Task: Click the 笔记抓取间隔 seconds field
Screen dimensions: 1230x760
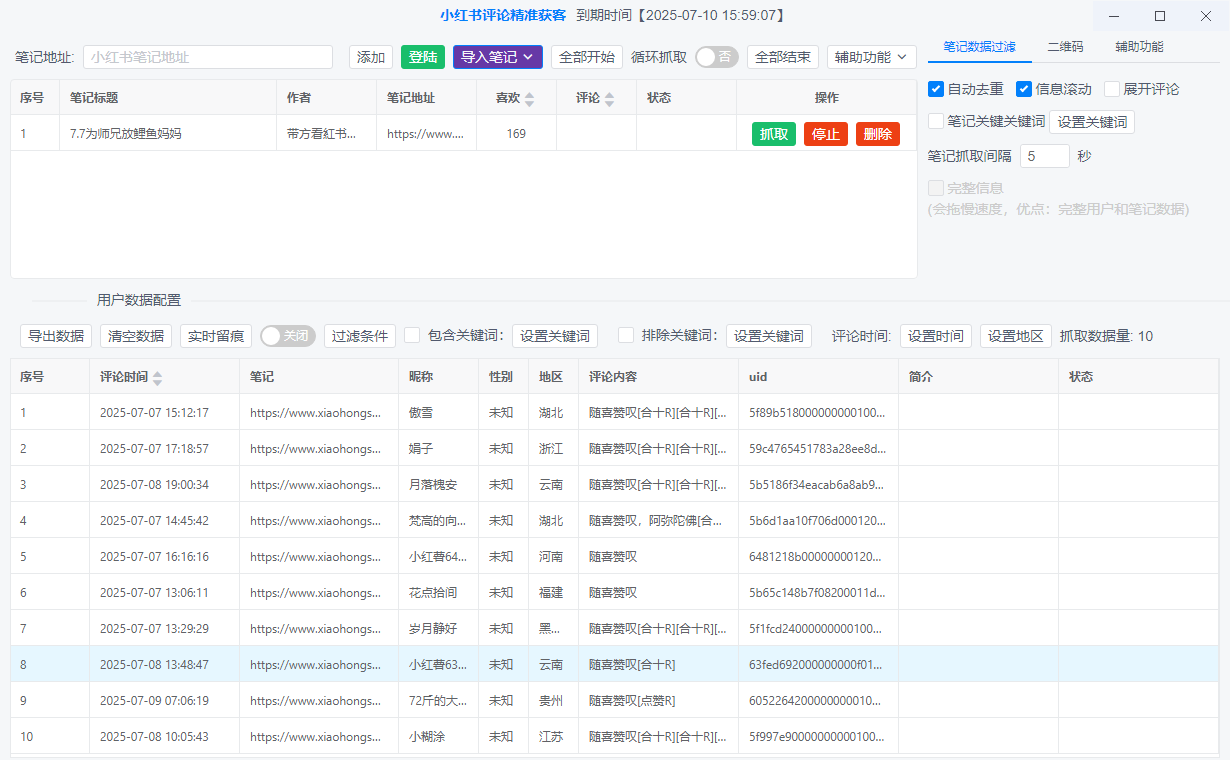Action: 1045,156
